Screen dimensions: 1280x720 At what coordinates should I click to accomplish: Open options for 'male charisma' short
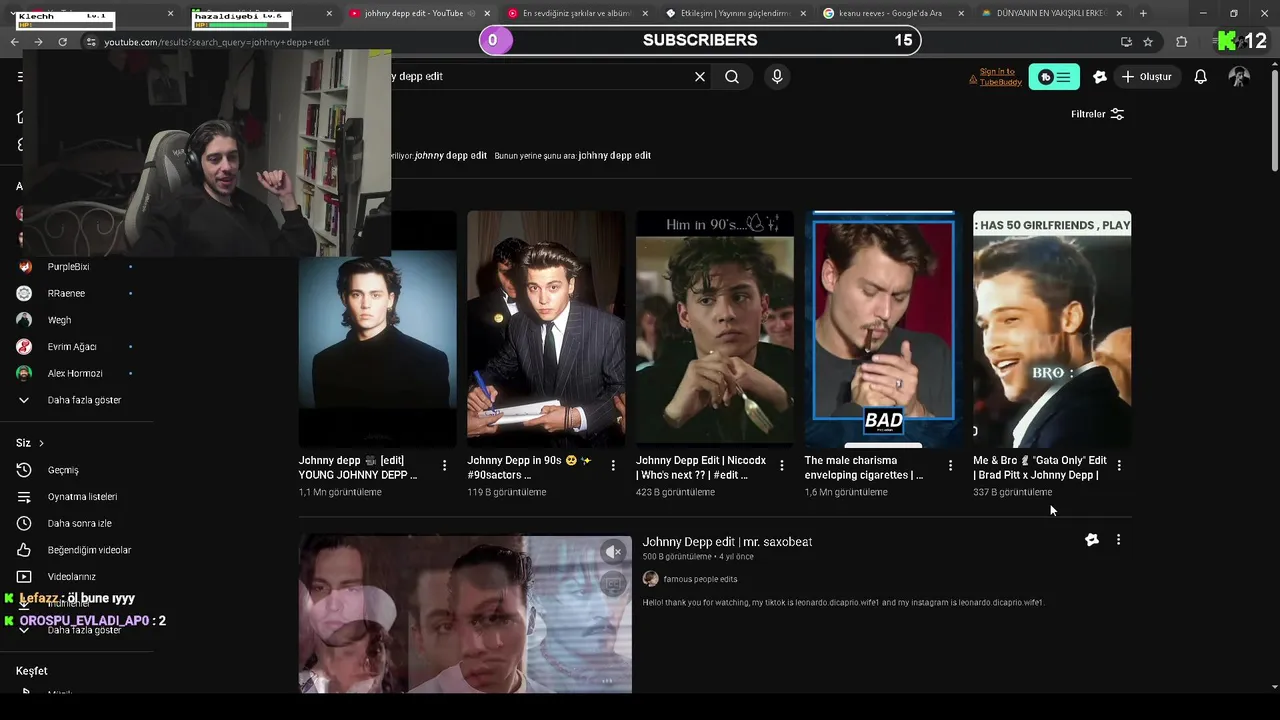tap(950, 466)
